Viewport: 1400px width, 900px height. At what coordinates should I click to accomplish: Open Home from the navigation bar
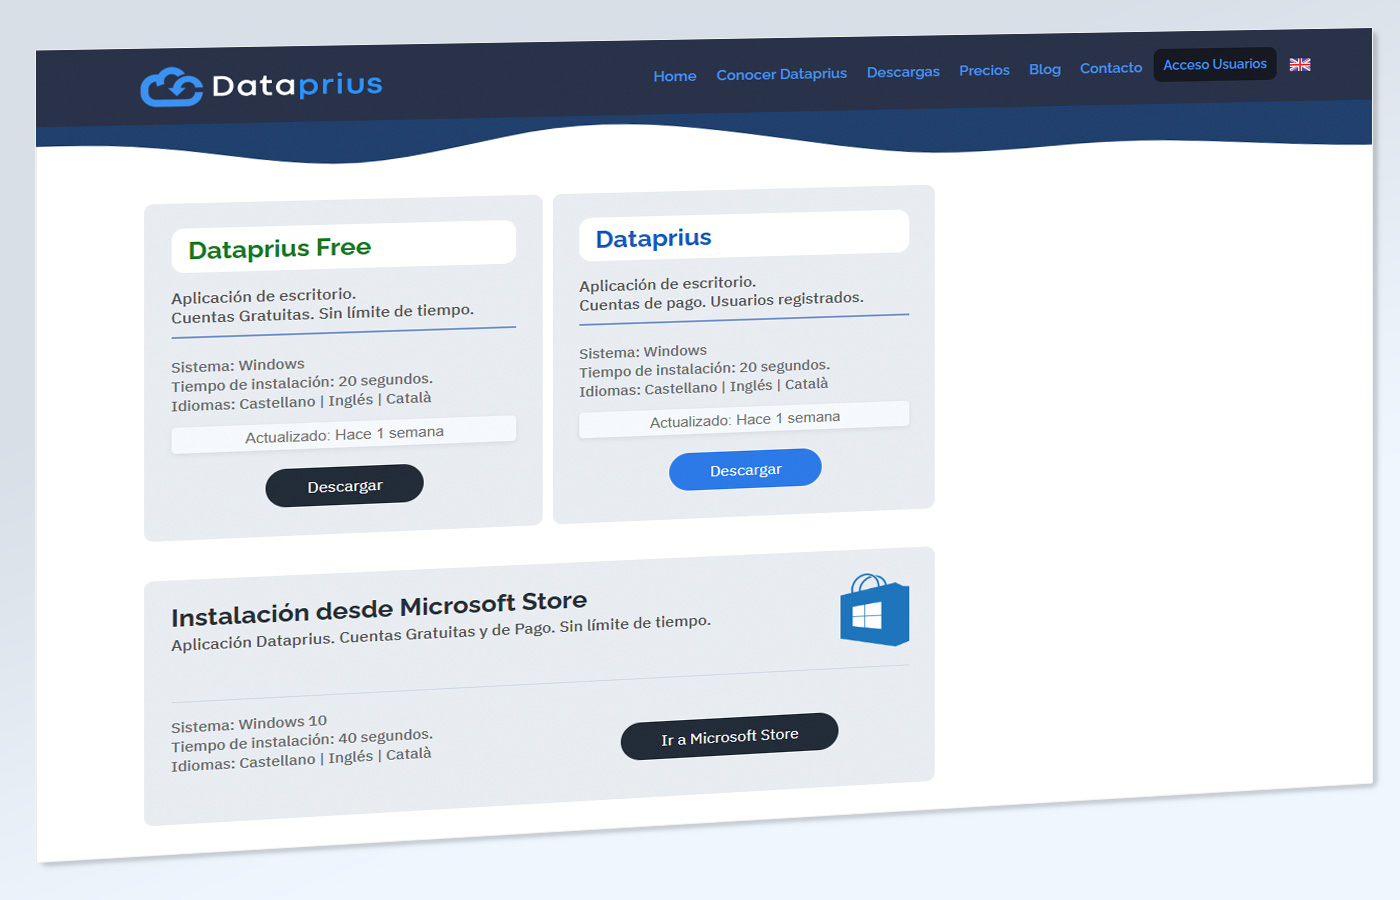(x=675, y=75)
